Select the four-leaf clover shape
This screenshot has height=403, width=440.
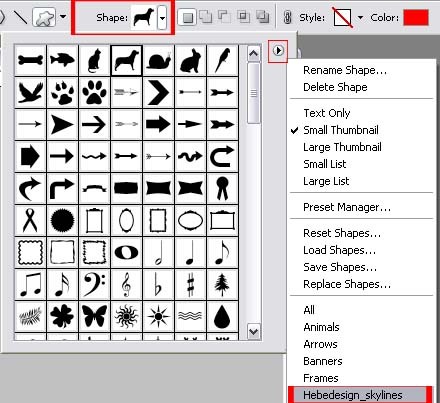(x=62, y=316)
